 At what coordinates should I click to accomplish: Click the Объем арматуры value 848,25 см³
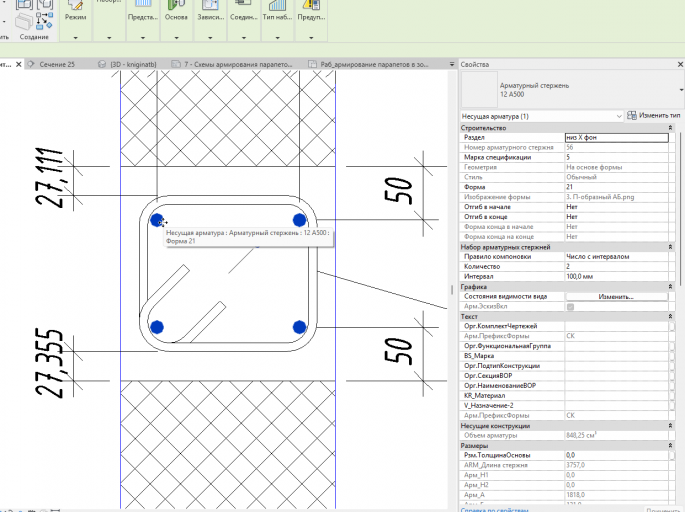(616, 436)
